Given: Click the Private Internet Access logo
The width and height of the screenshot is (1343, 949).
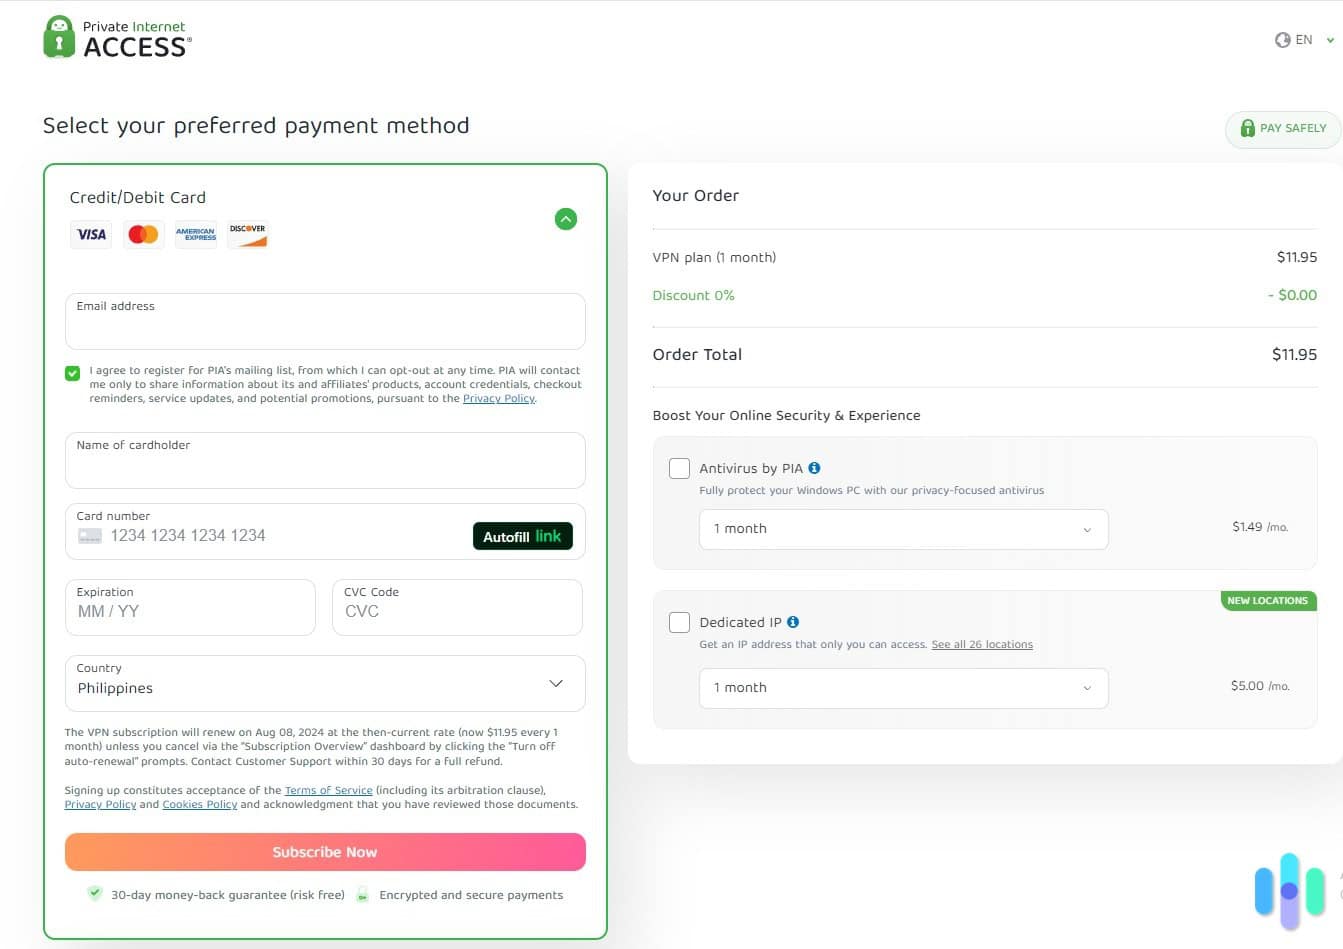Looking at the screenshot, I should tap(115, 36).
